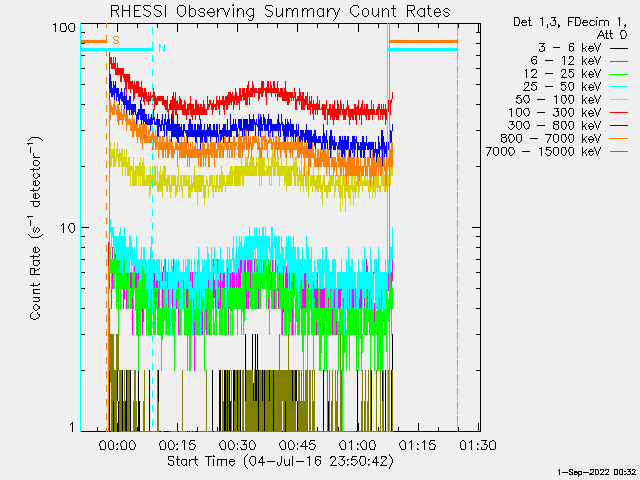
Task: Click the x-axis tick label '01:15'
Action: [418, 445]
